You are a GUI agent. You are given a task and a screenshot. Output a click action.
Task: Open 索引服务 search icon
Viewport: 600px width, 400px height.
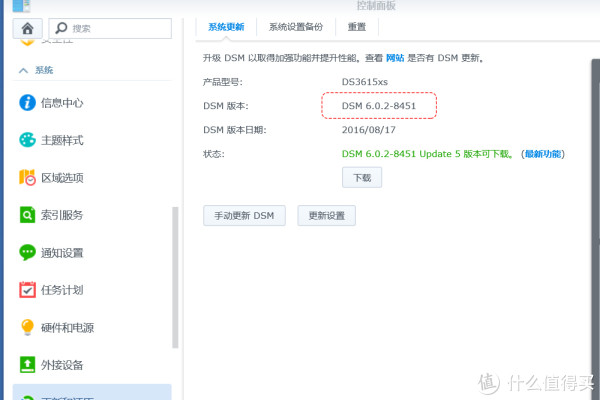(27, 215)
